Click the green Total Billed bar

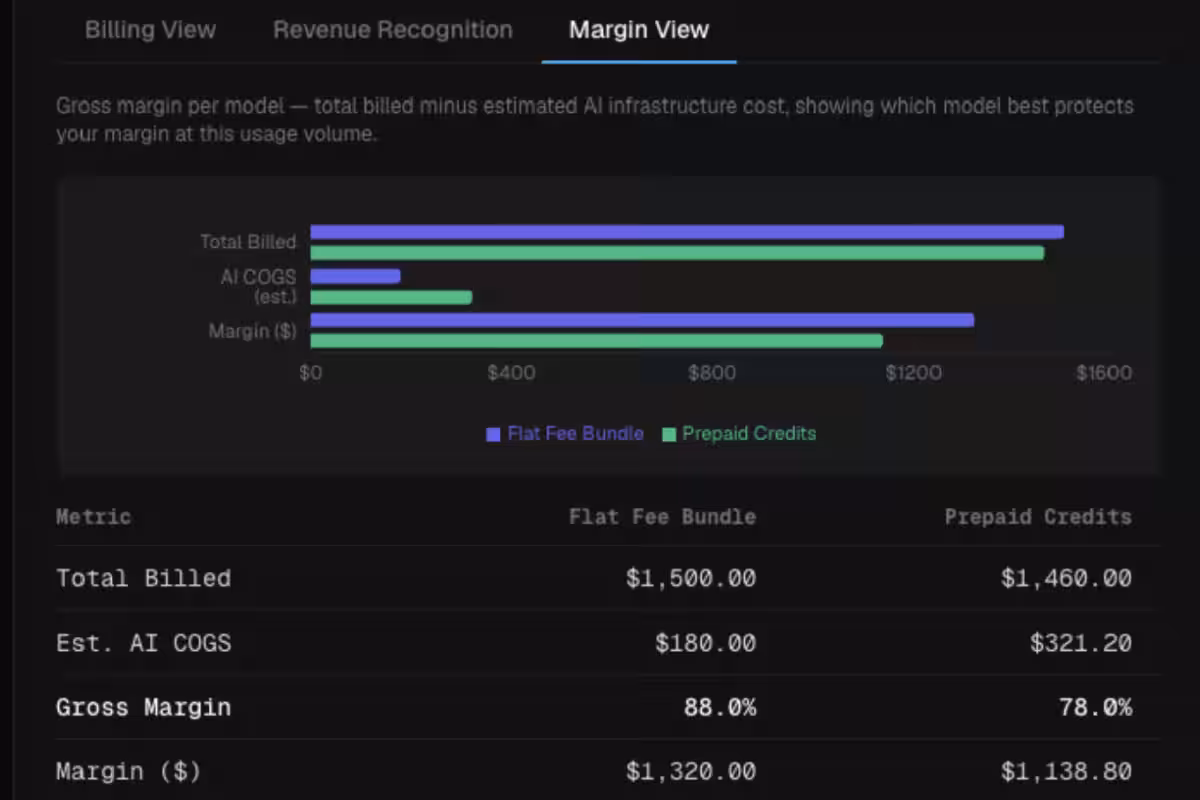click(677, 253)
